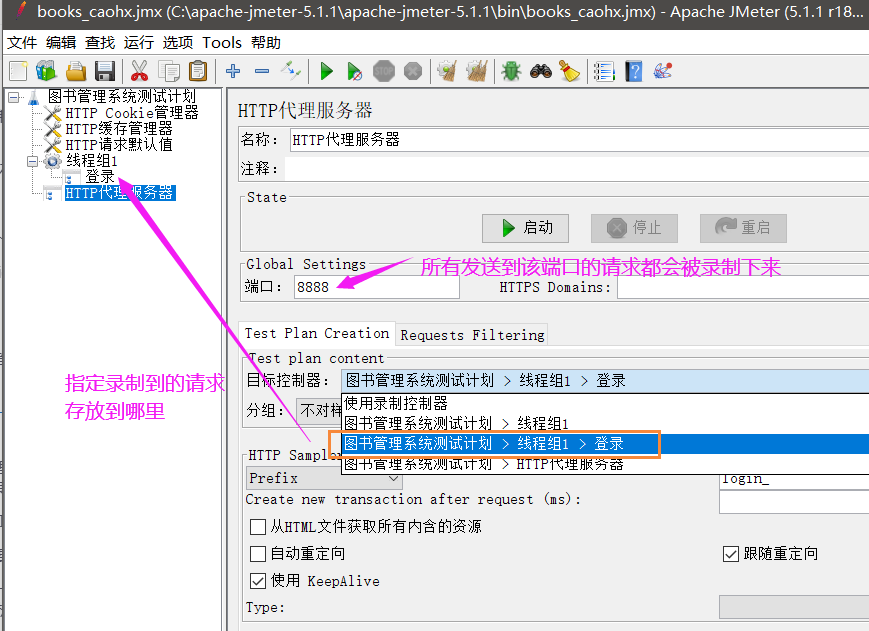Click the 名称 name input field
The width and height of the screenshot is (869, 631).
tap(579, 140)
